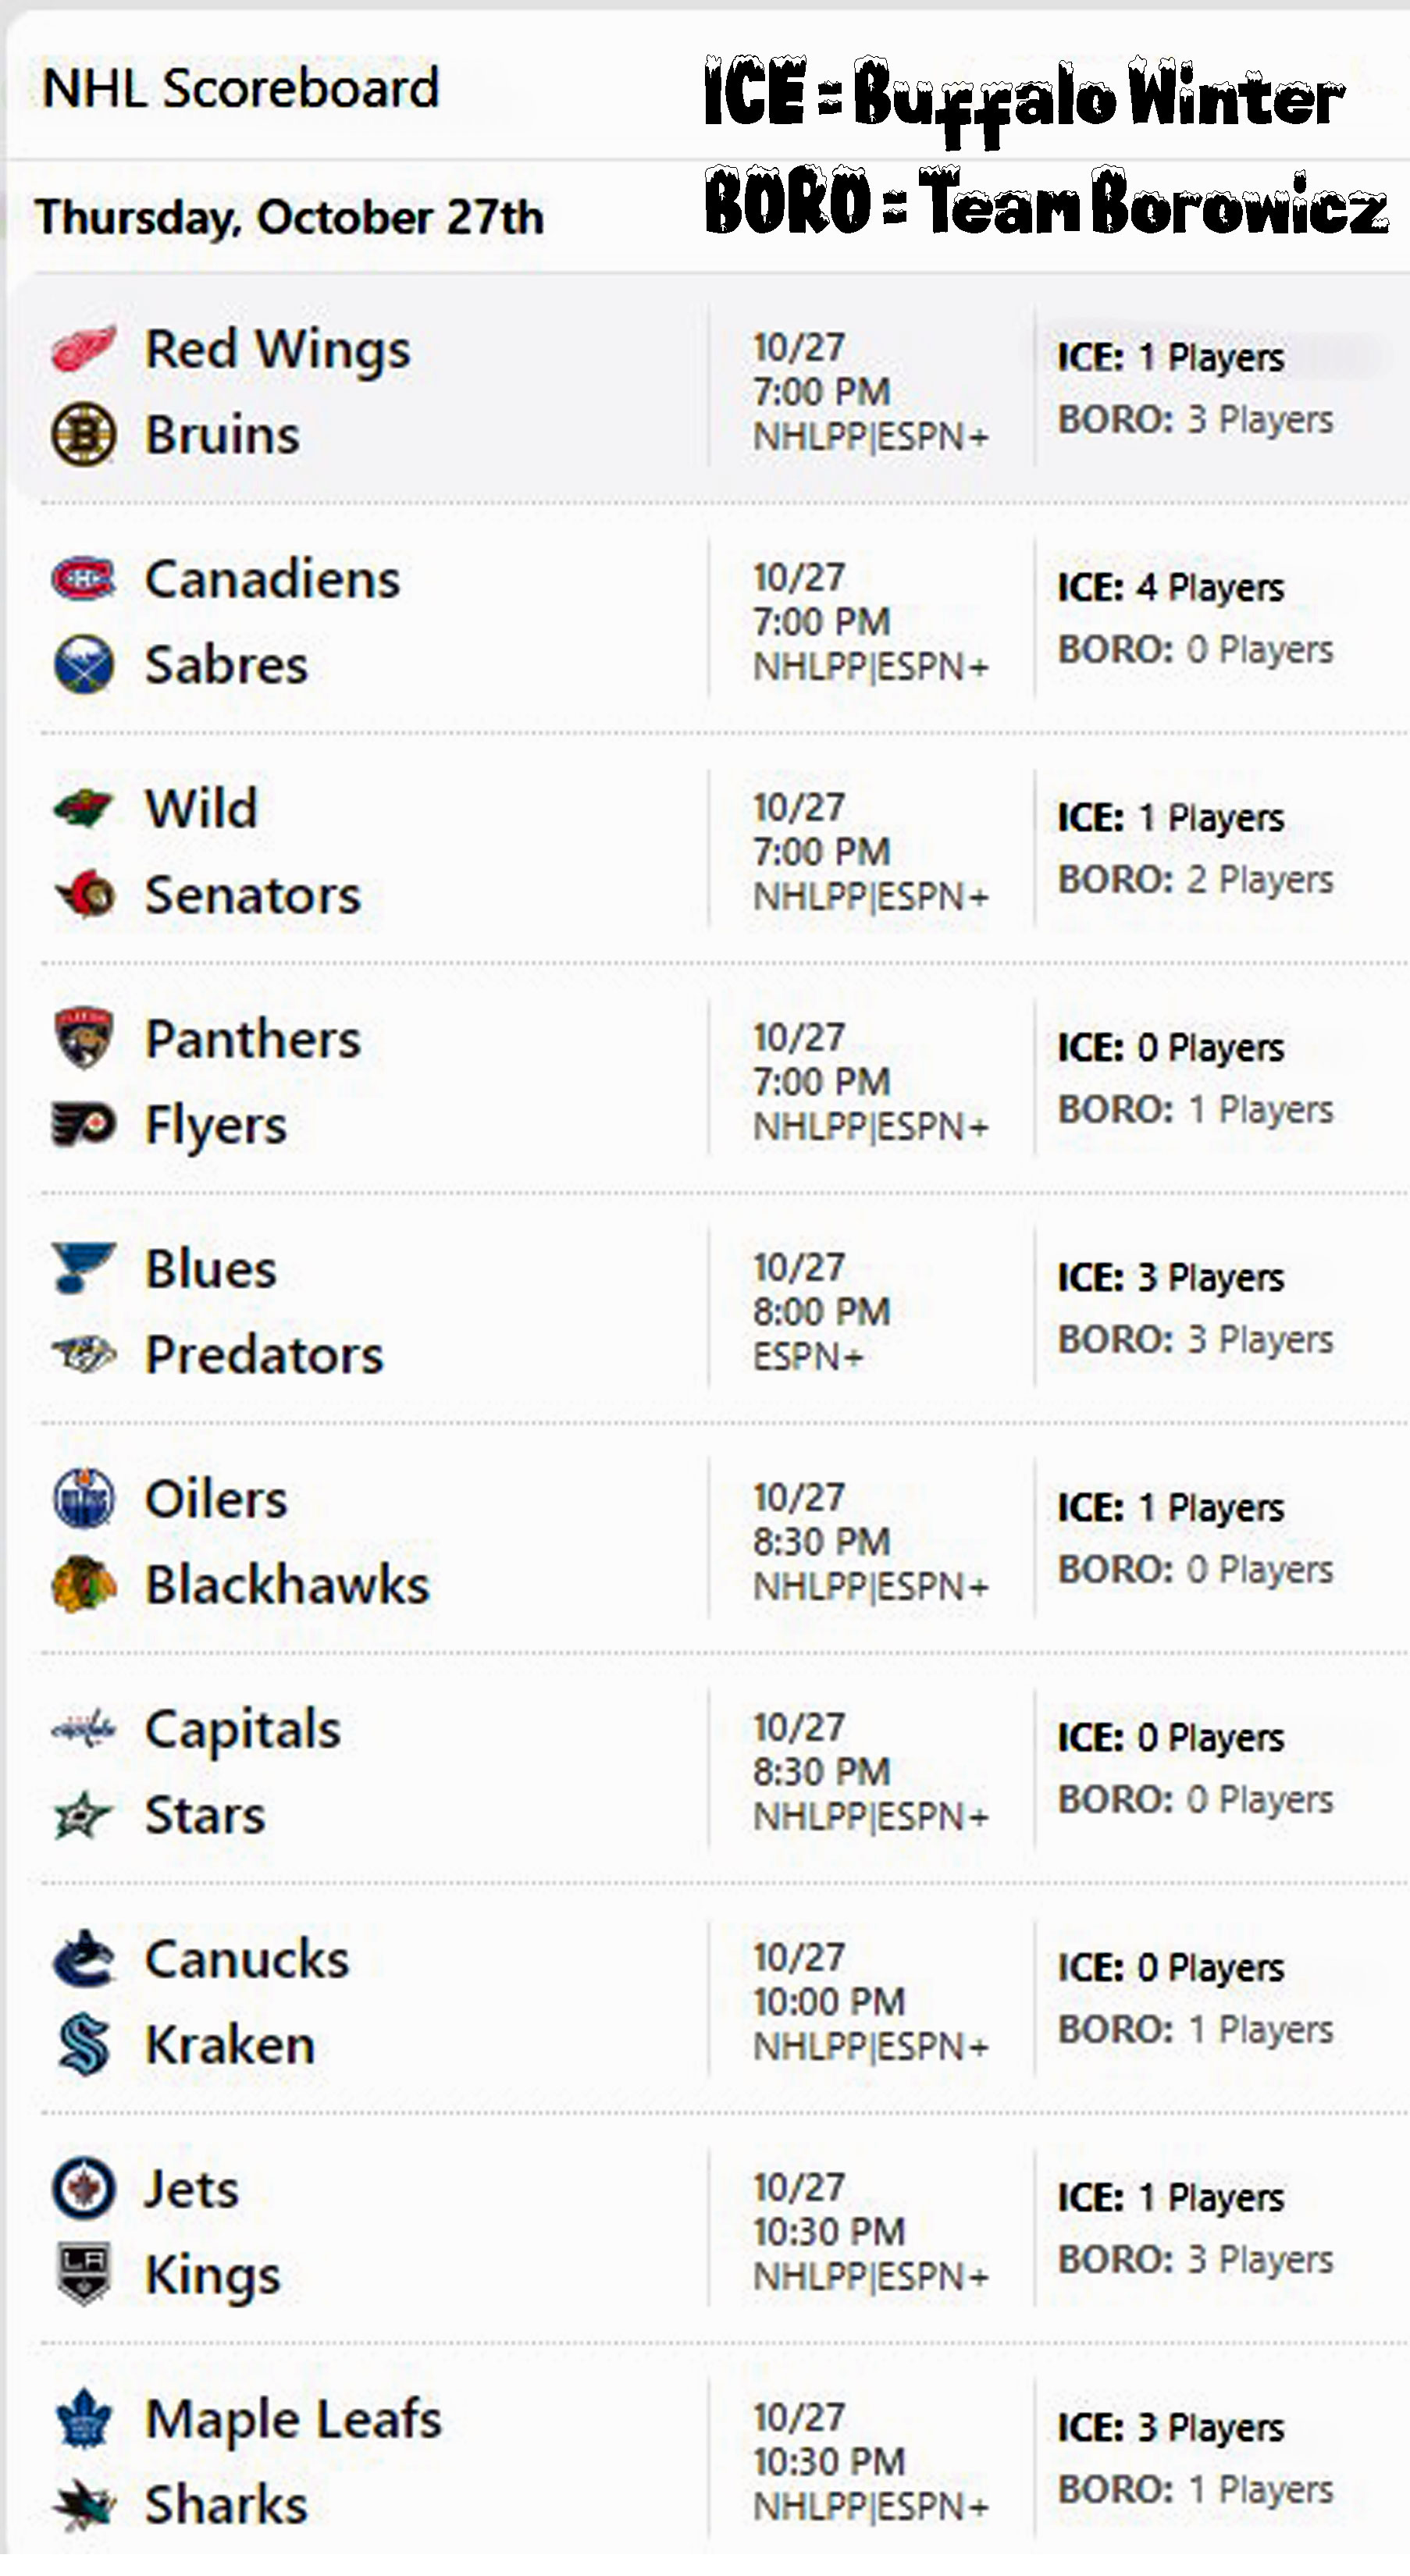Open the Oilers team link
This screenshot has height=2576, width=1410.
(x=216, y=1499)
